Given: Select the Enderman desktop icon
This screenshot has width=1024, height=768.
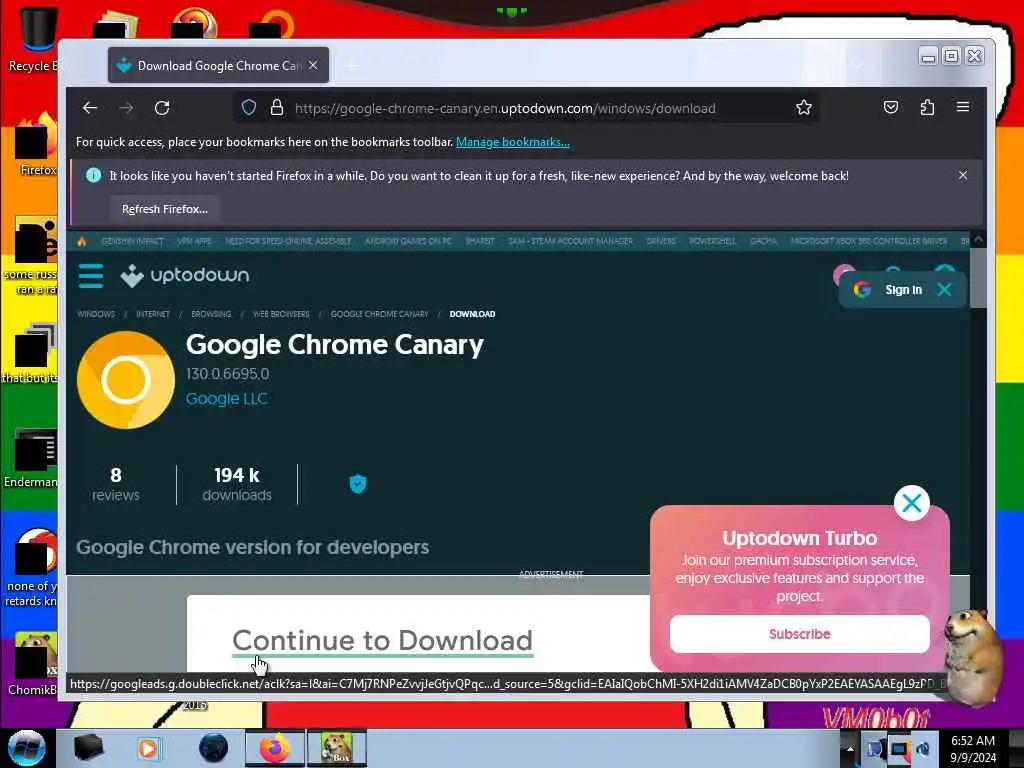Looking at the screenshot, I should pyautogui.click(x=31, y=458).
